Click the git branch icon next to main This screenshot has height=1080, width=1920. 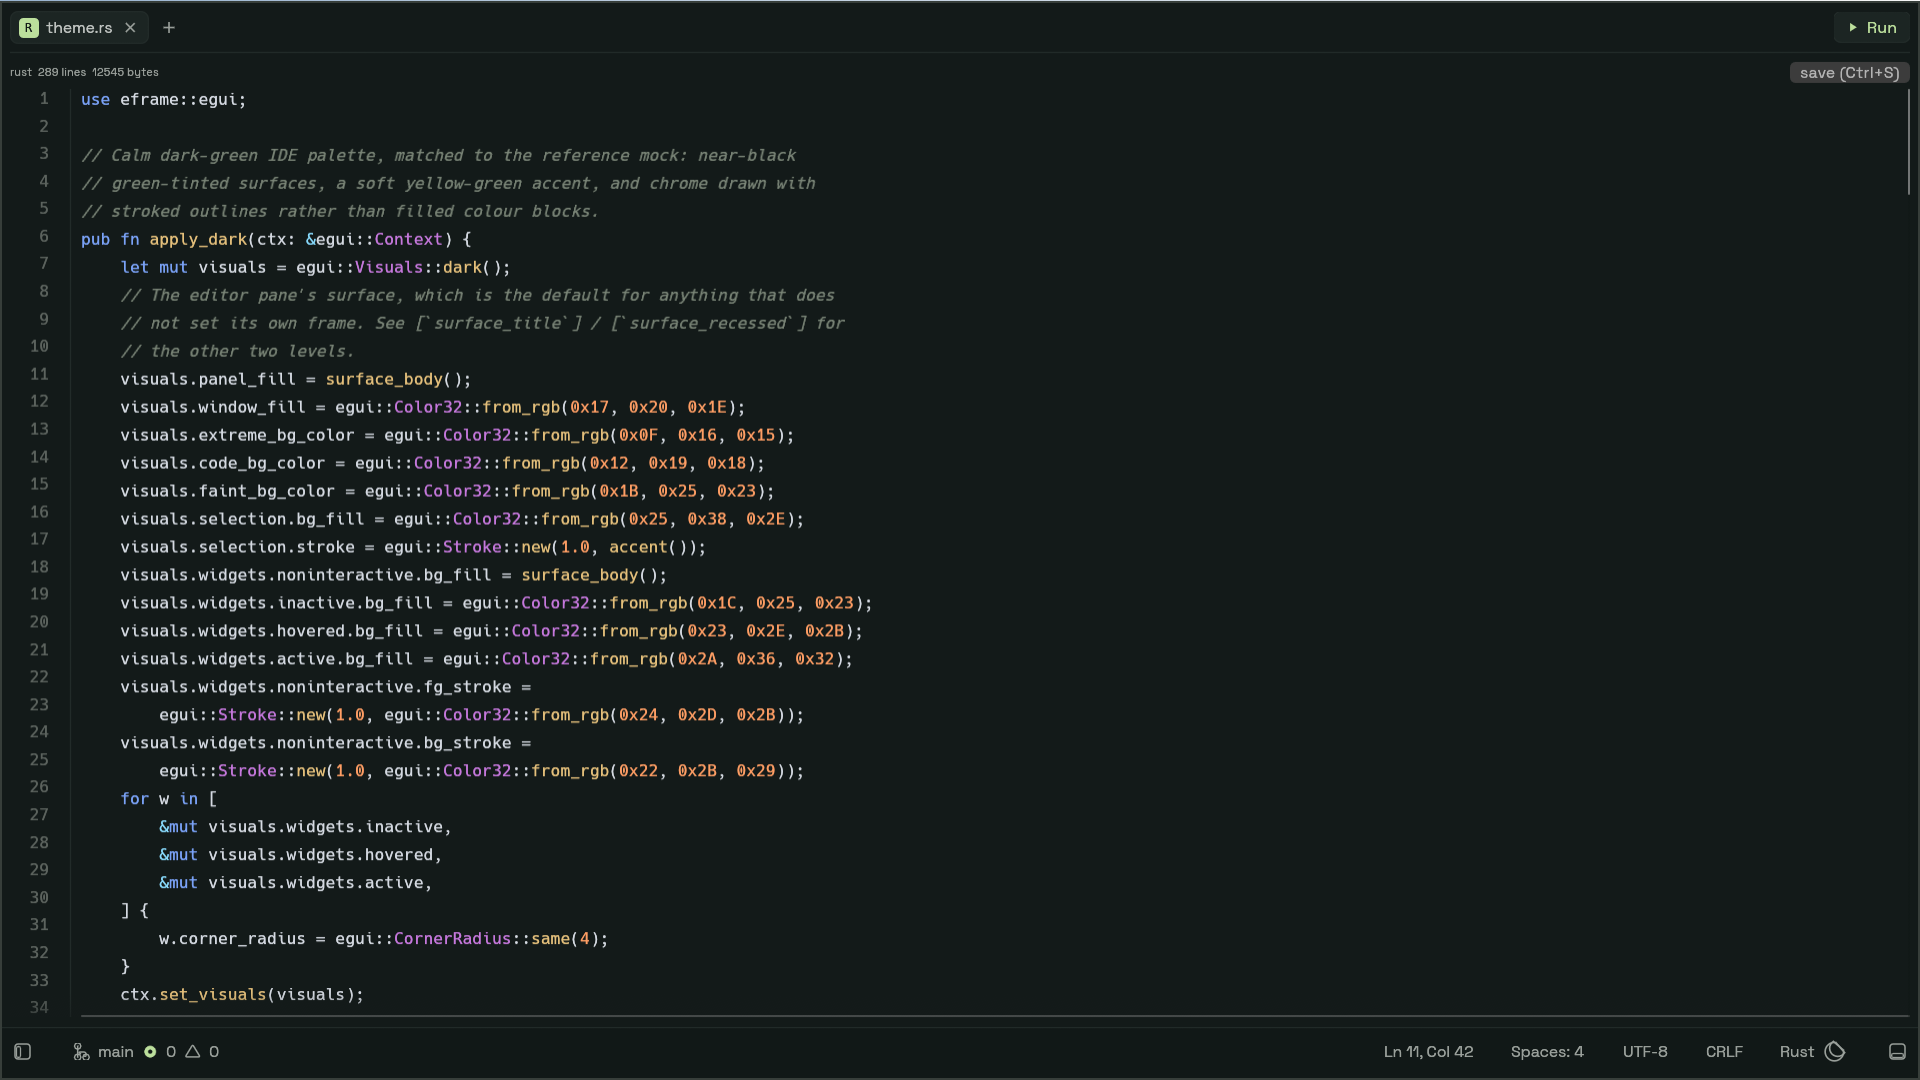81,1051
